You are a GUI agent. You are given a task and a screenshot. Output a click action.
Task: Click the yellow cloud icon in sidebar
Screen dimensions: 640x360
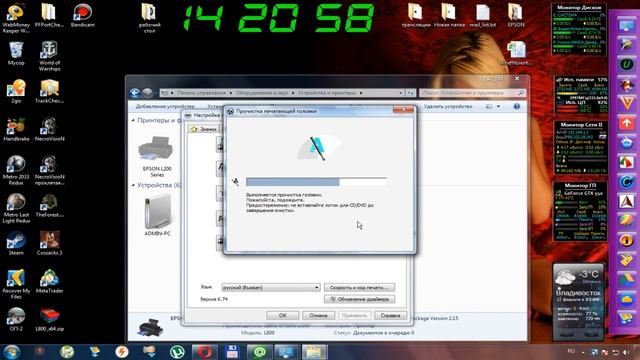point(627,299)
